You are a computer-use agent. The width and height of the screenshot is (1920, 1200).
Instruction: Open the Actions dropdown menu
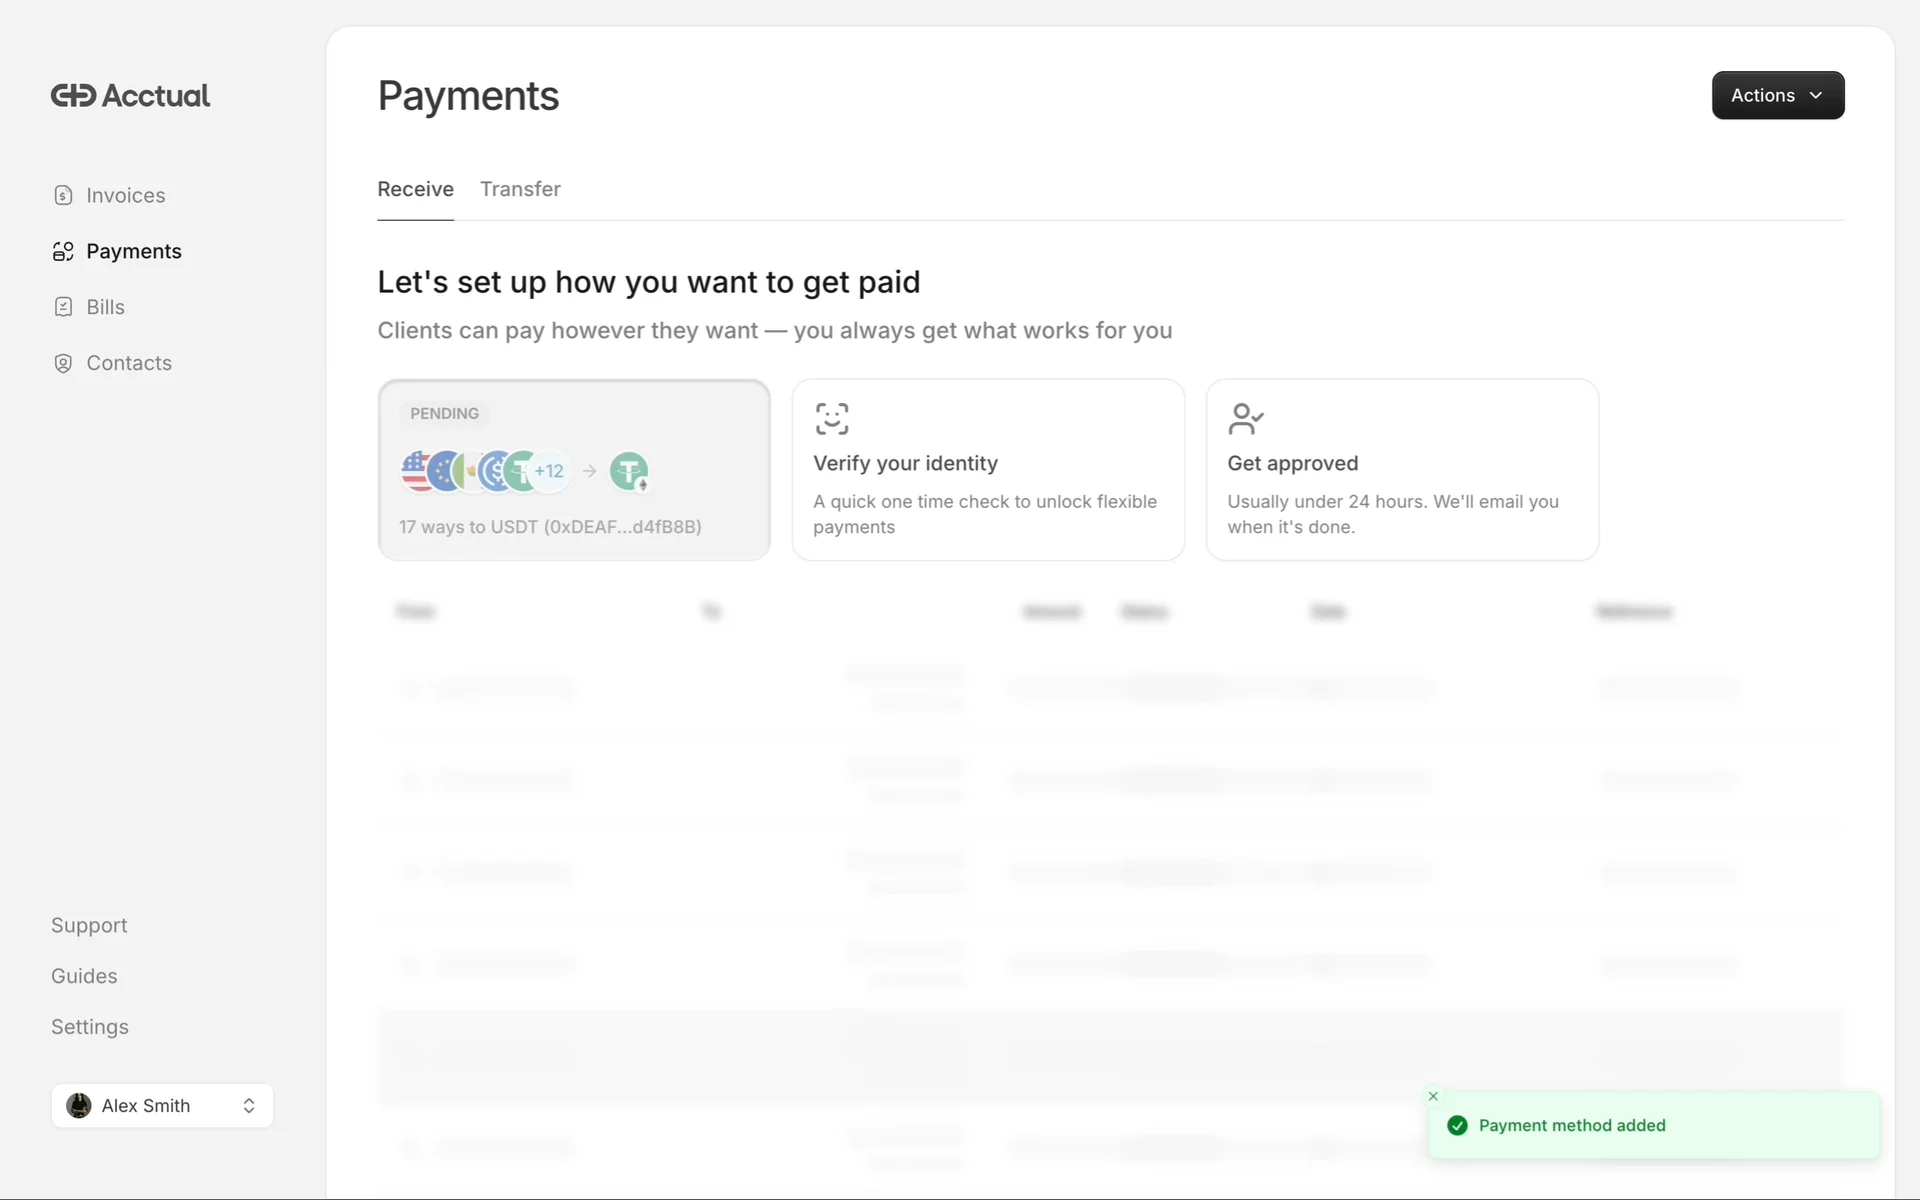[x=1777, y=95]
